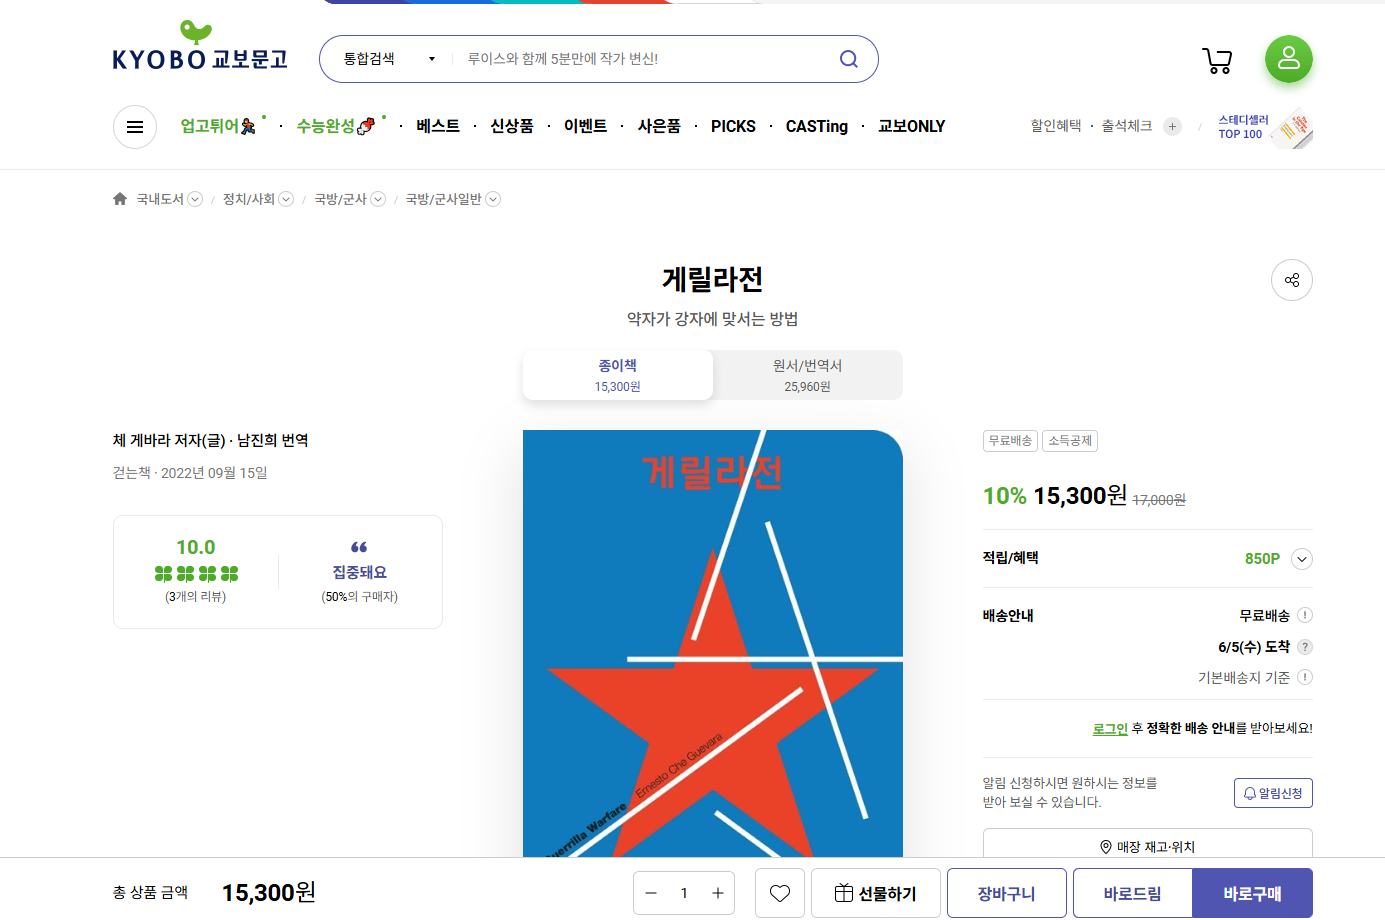The image size is (1385, 920).
Task: Open the 이벤트 menu
Action: (x=586, y=126)
